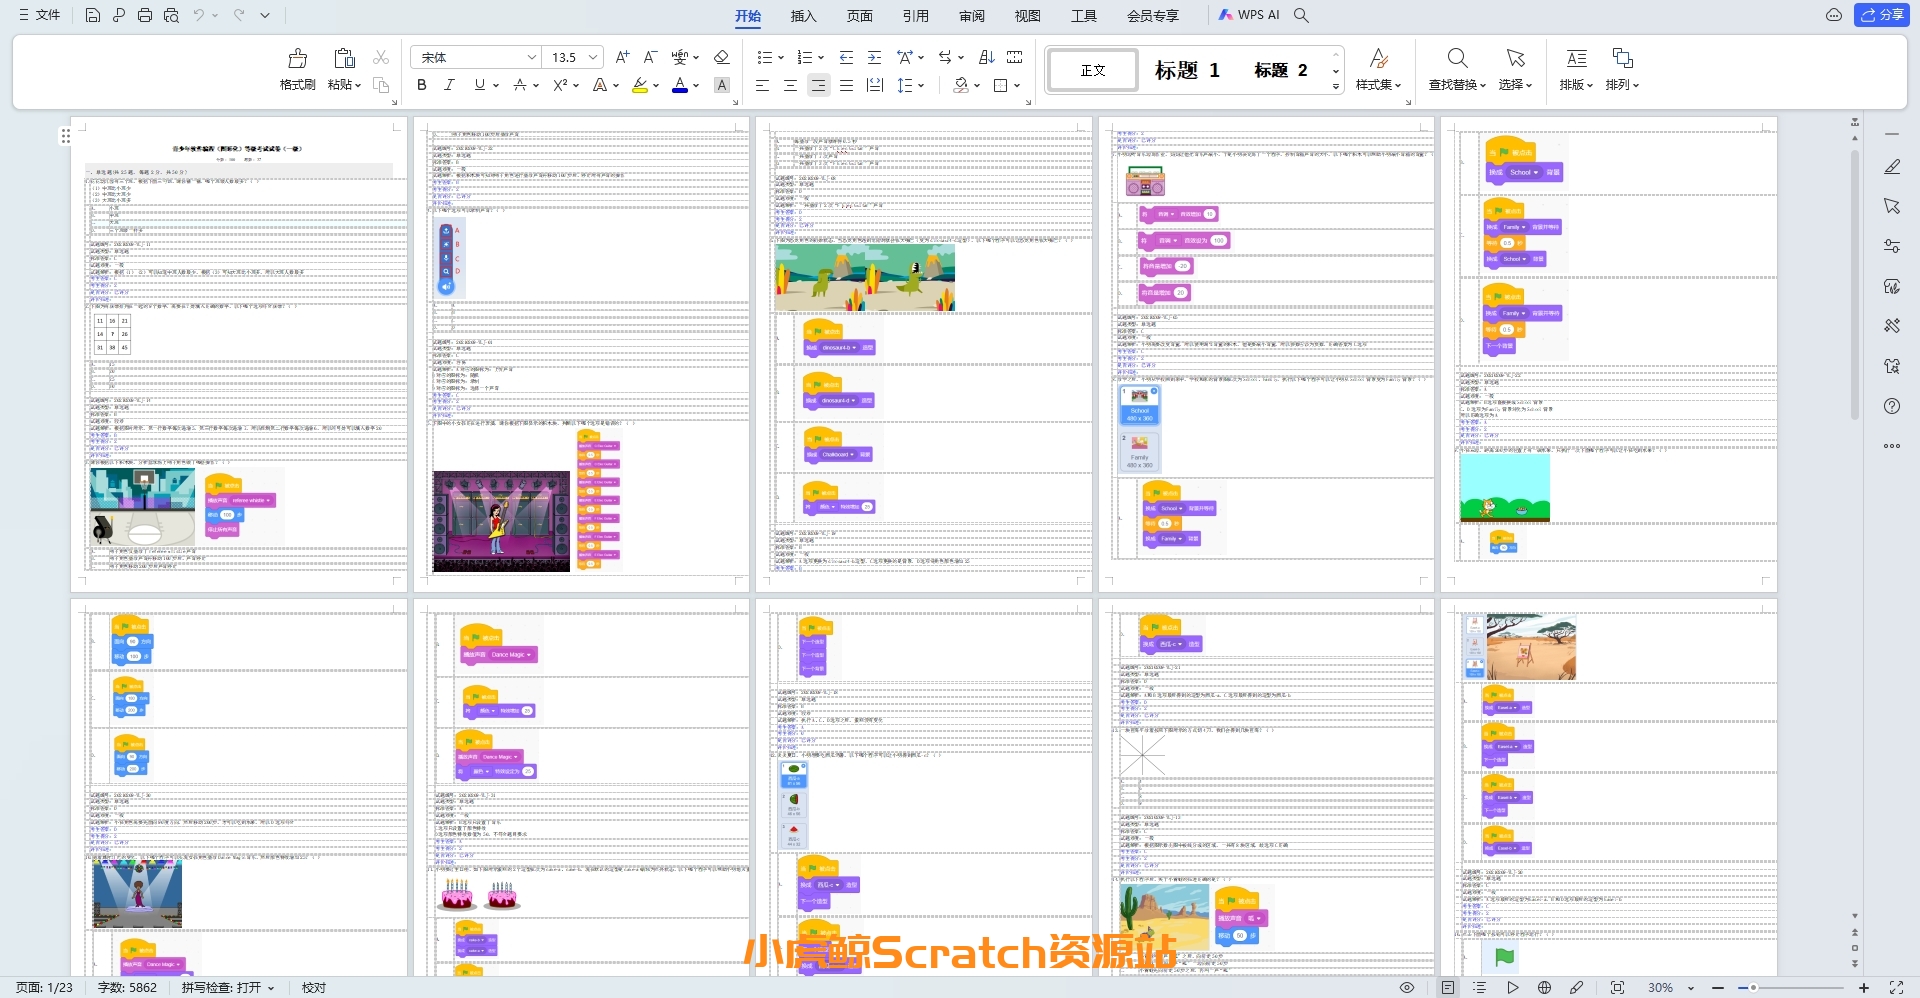This screenshot has height=998, width=1920.
Task: Zoom in with the plus button
Action: pos(1864,987)
